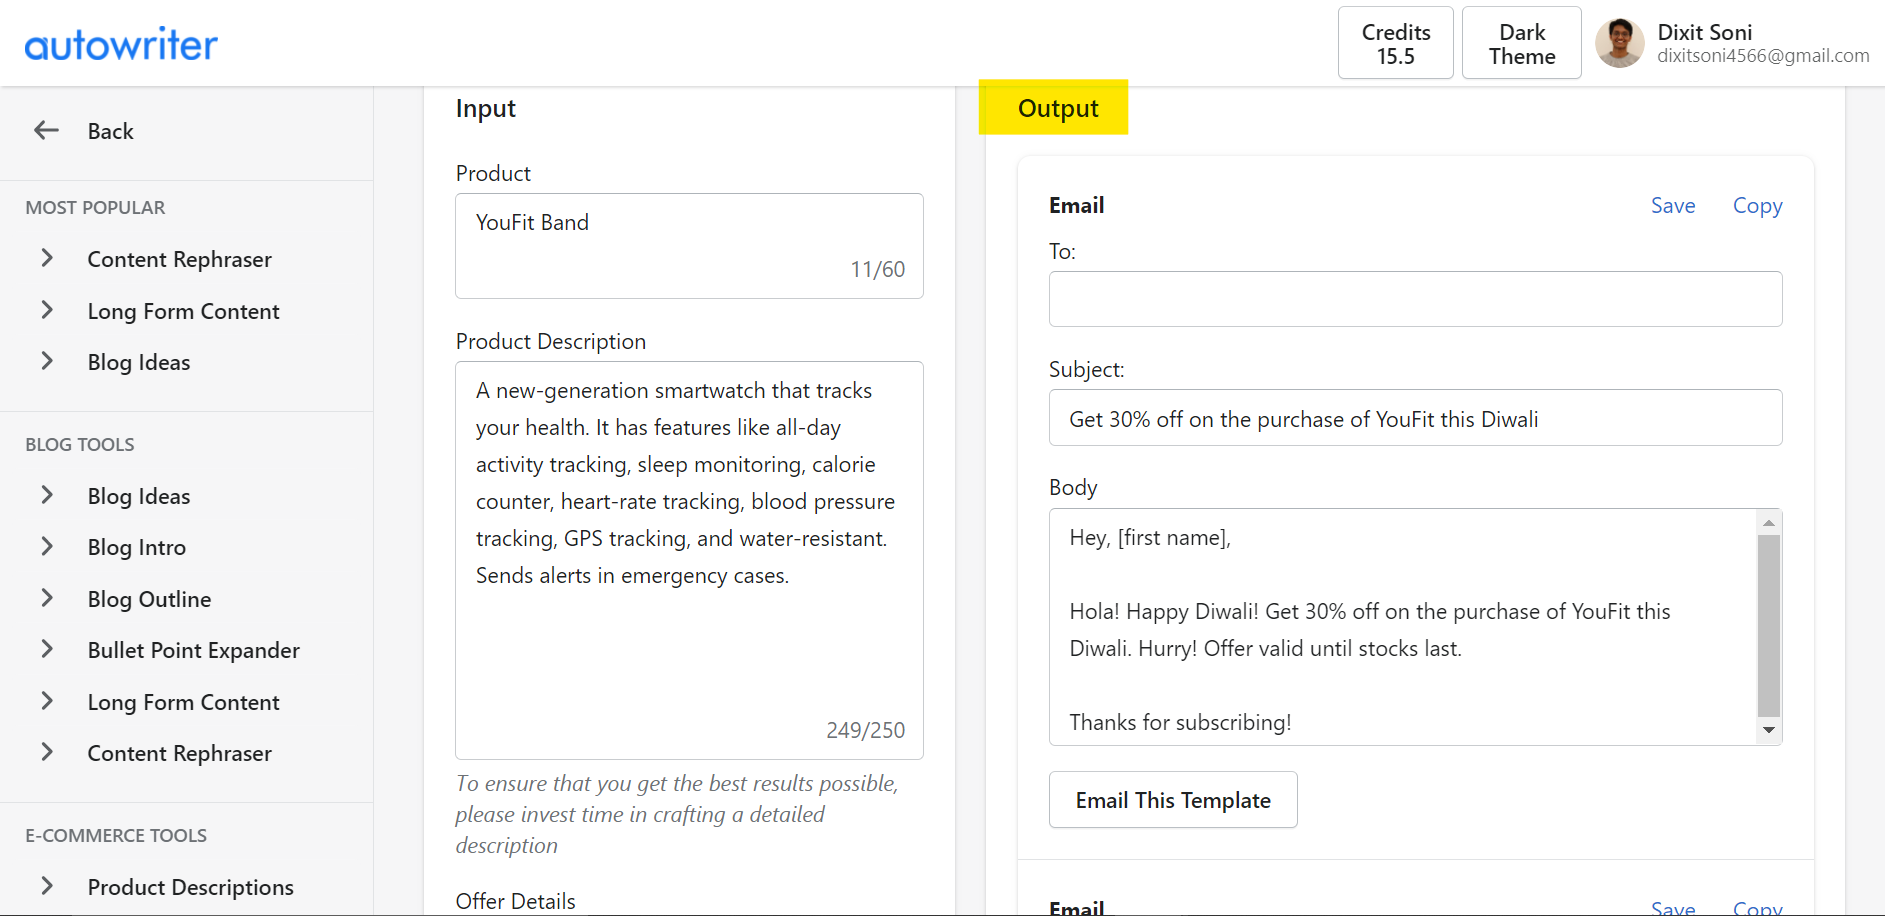Open the Product Descriptions tool
This screenshot has width=1885, height=916.
pyautogui.click(x=191, y=887)
